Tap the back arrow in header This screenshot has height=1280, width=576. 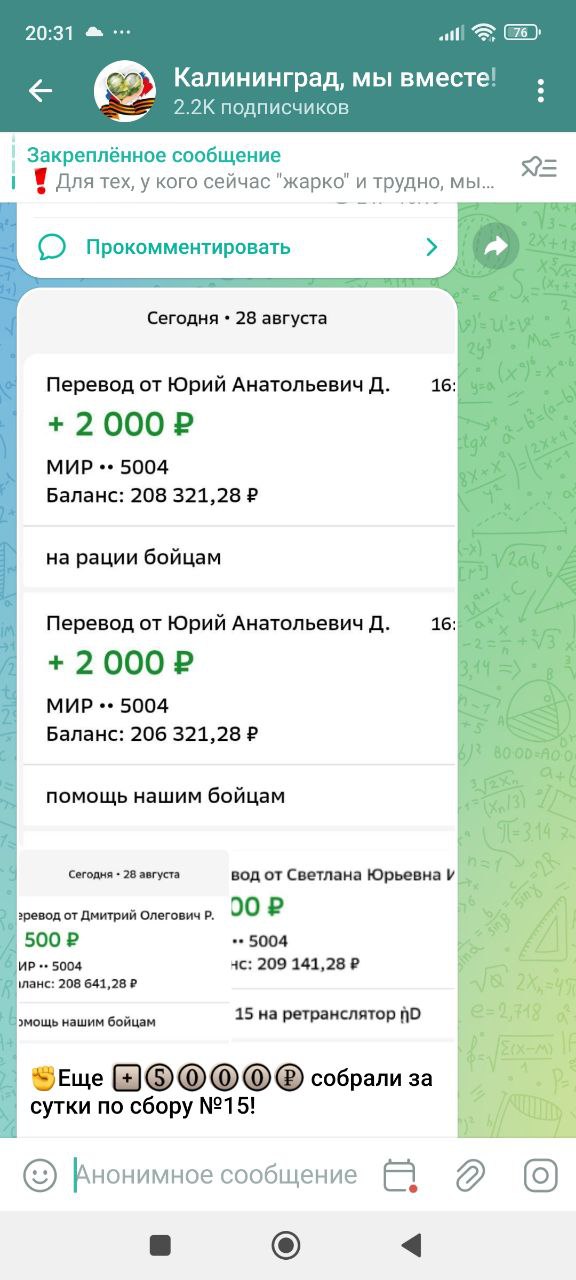pyautogui.click(x=40, y=91)
